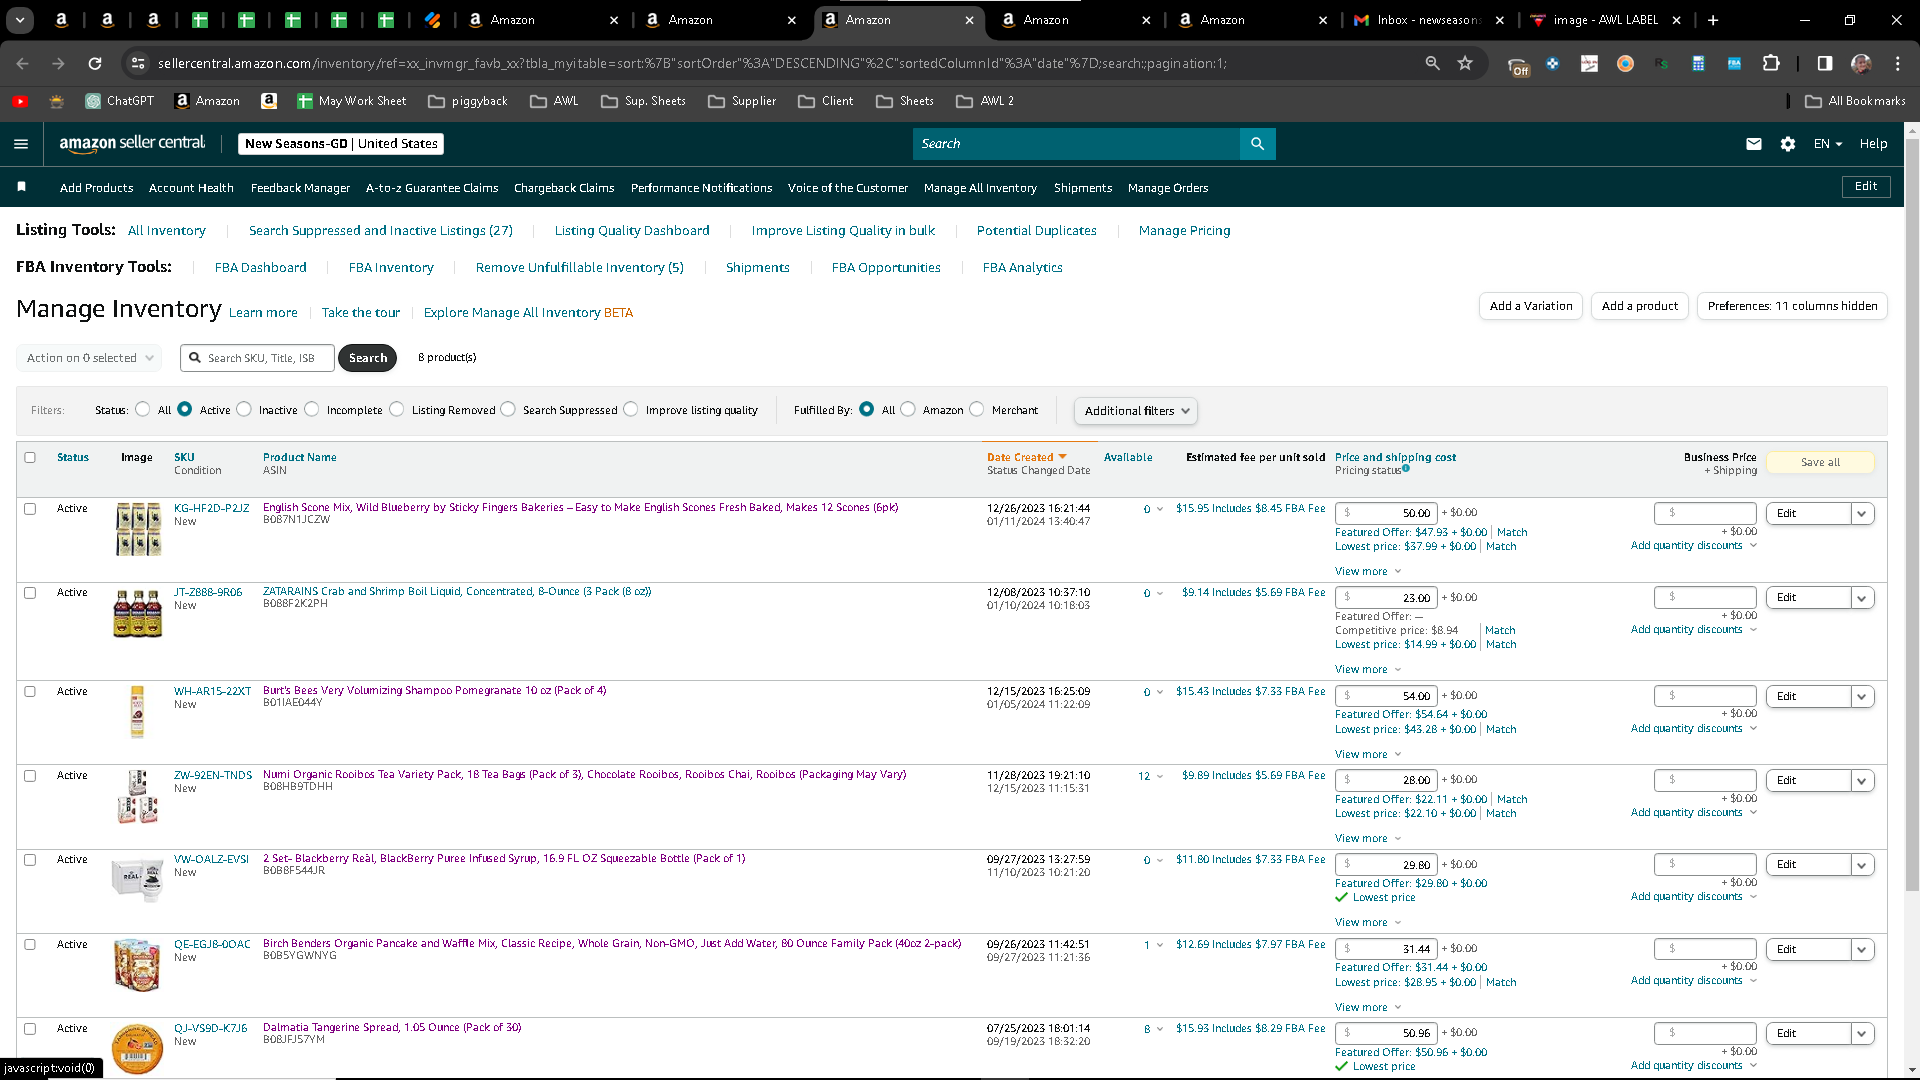Click the Seller Central top search field
This screenshot has width=1920, height=1080.
tap(1076, 144)
